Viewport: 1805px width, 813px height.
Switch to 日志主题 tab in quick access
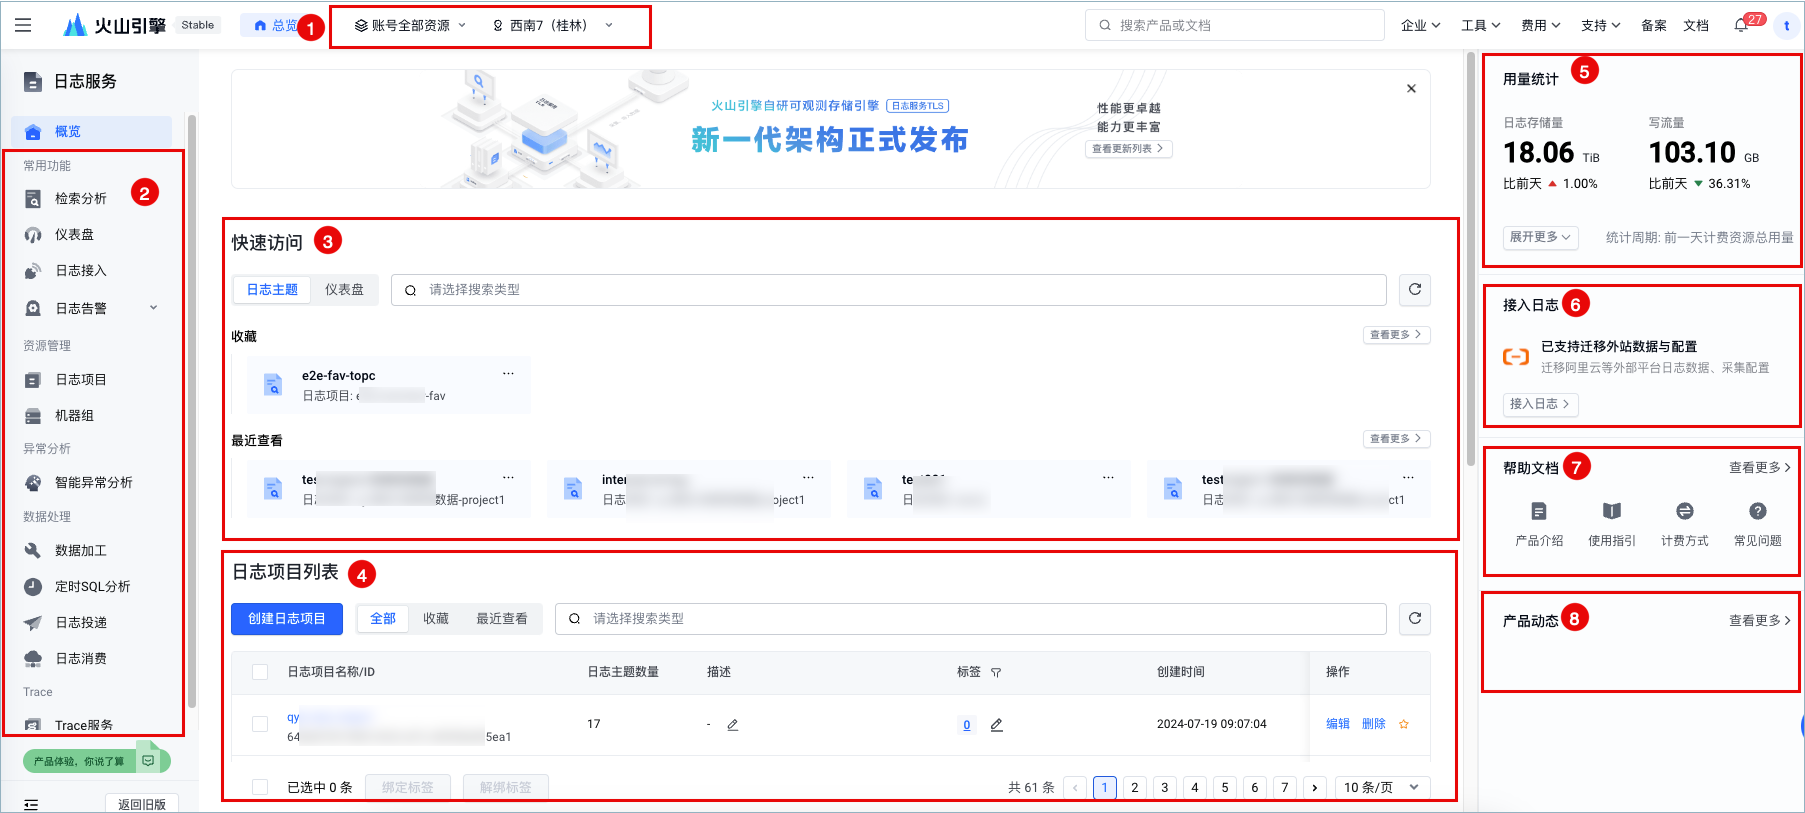click(x=272, y=290)
